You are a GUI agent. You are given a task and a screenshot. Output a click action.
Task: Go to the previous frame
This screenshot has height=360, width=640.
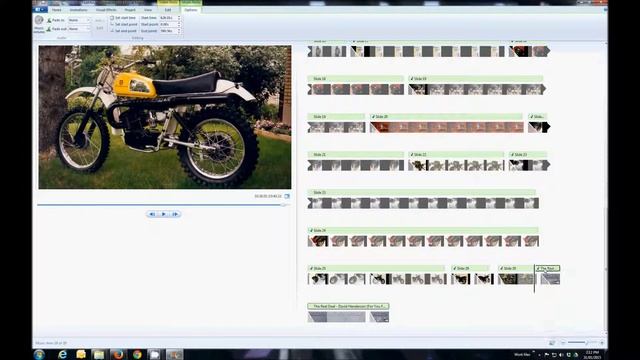click(x=152, y=214)
